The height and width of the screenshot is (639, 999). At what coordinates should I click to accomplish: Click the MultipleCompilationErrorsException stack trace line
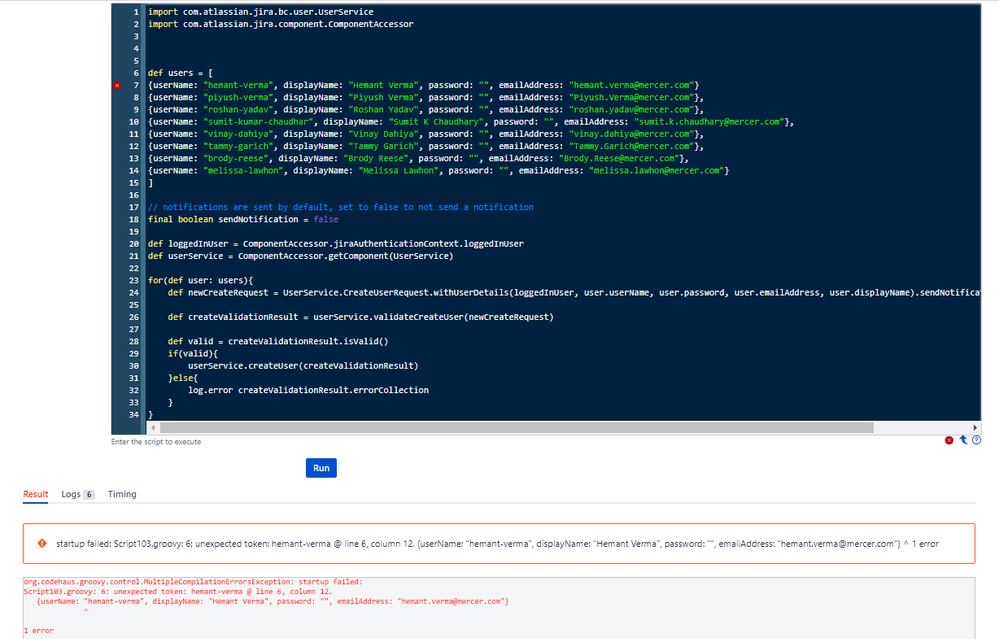pyautogui.click(x=192, y=582)
